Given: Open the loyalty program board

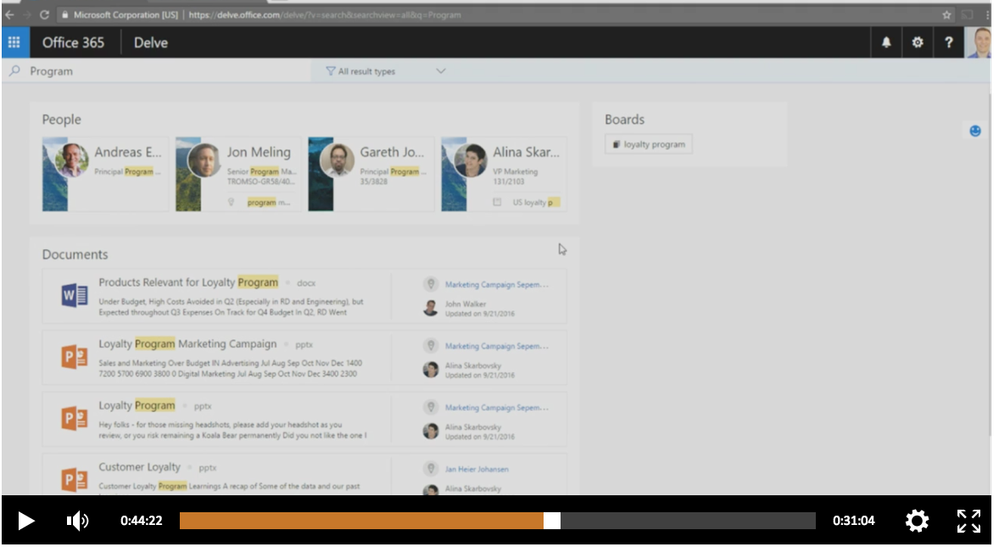Looking at the screenshot, I should pyautogui.click(x=649, y=145).
